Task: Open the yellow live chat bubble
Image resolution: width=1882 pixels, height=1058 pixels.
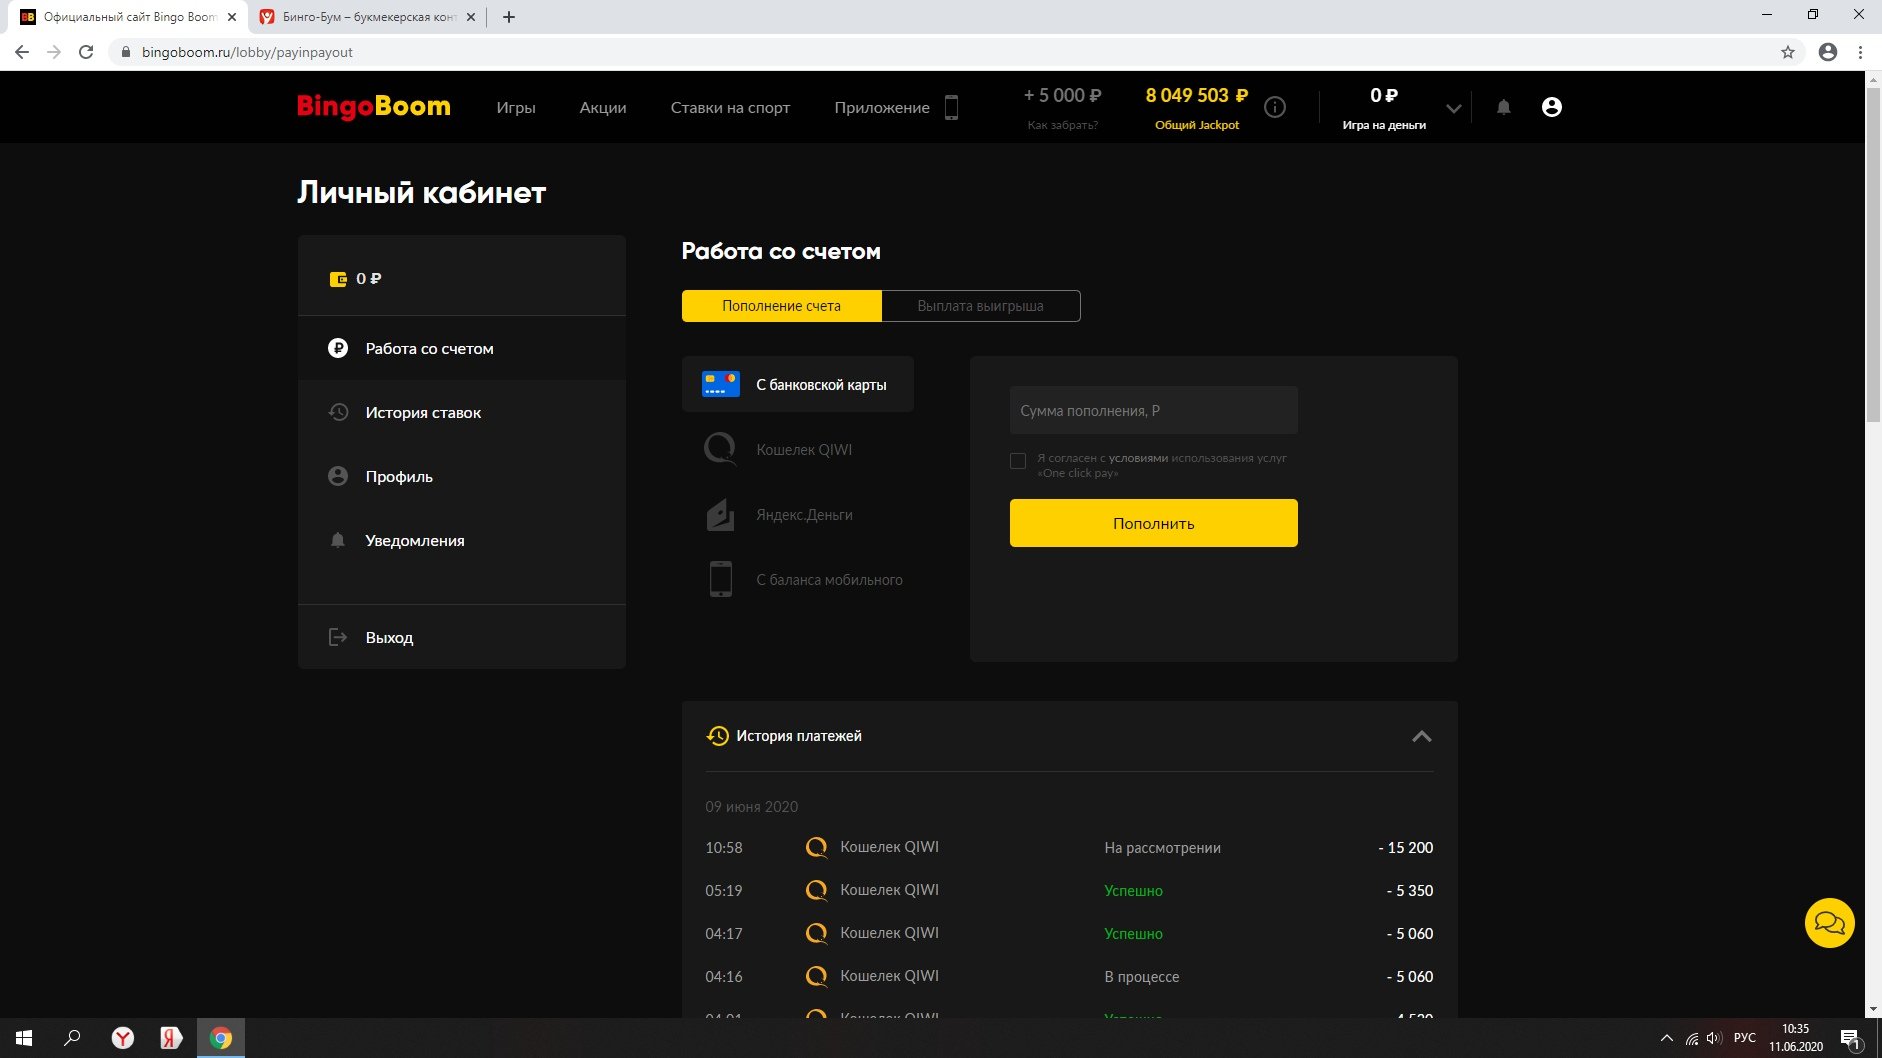Action: [1829, 922]
